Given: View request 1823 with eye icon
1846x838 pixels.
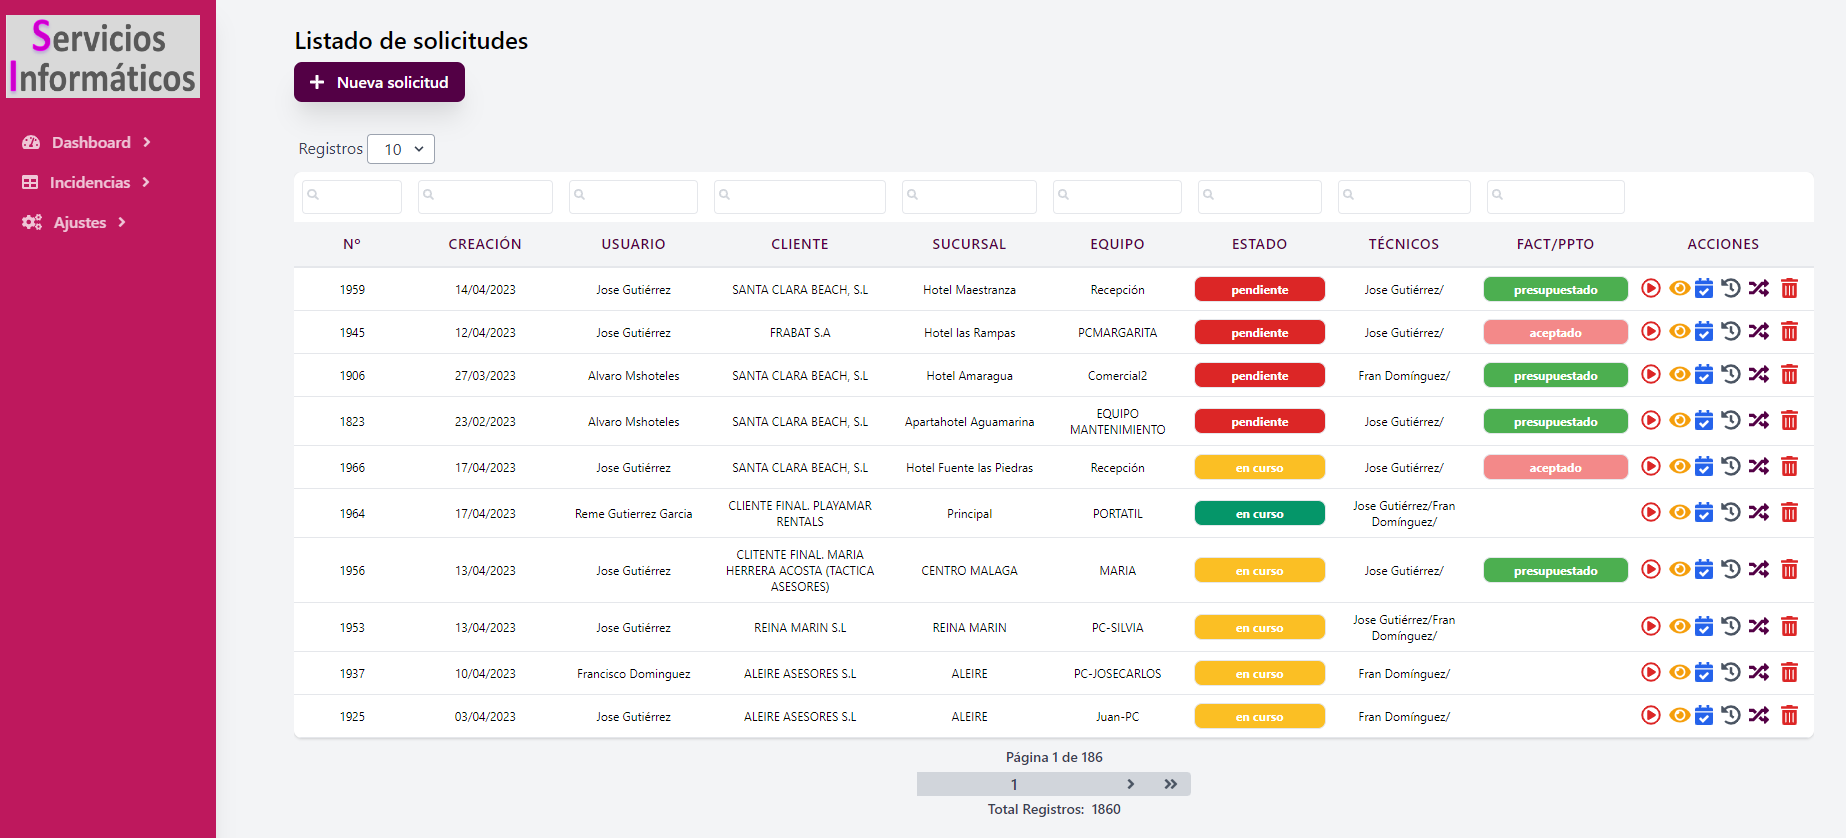Looking at the screenshot, I should tap(1680, 421).
